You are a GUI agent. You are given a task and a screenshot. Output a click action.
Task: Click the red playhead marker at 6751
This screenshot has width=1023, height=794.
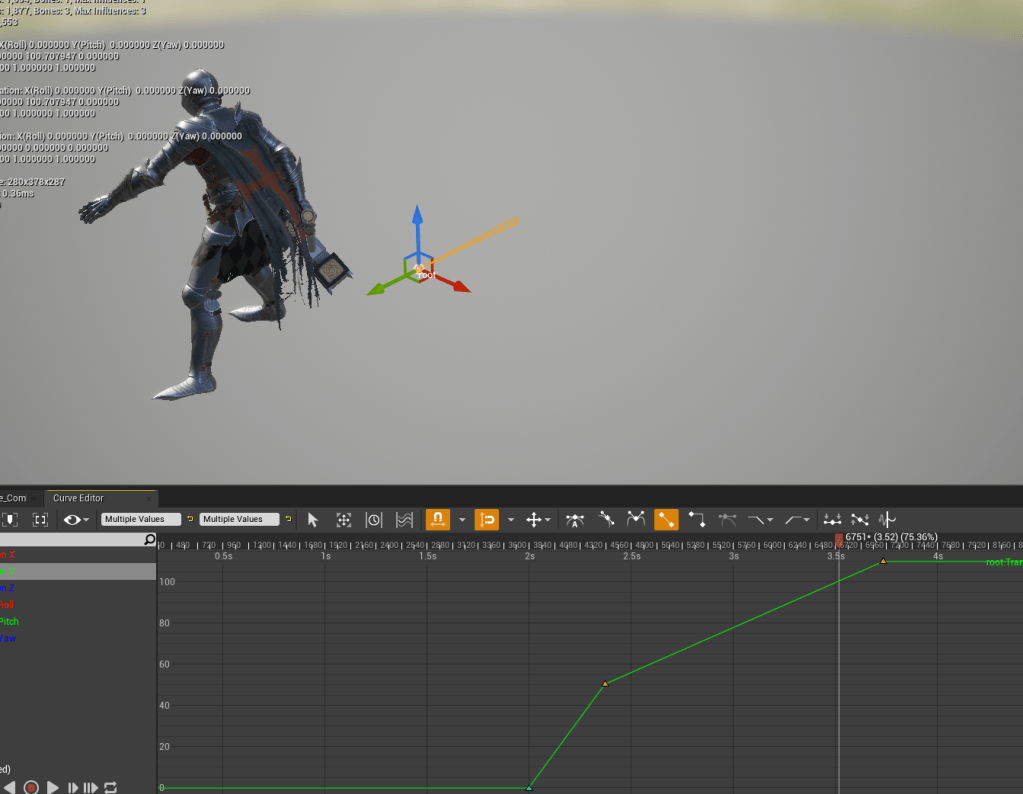pos(839,538)
